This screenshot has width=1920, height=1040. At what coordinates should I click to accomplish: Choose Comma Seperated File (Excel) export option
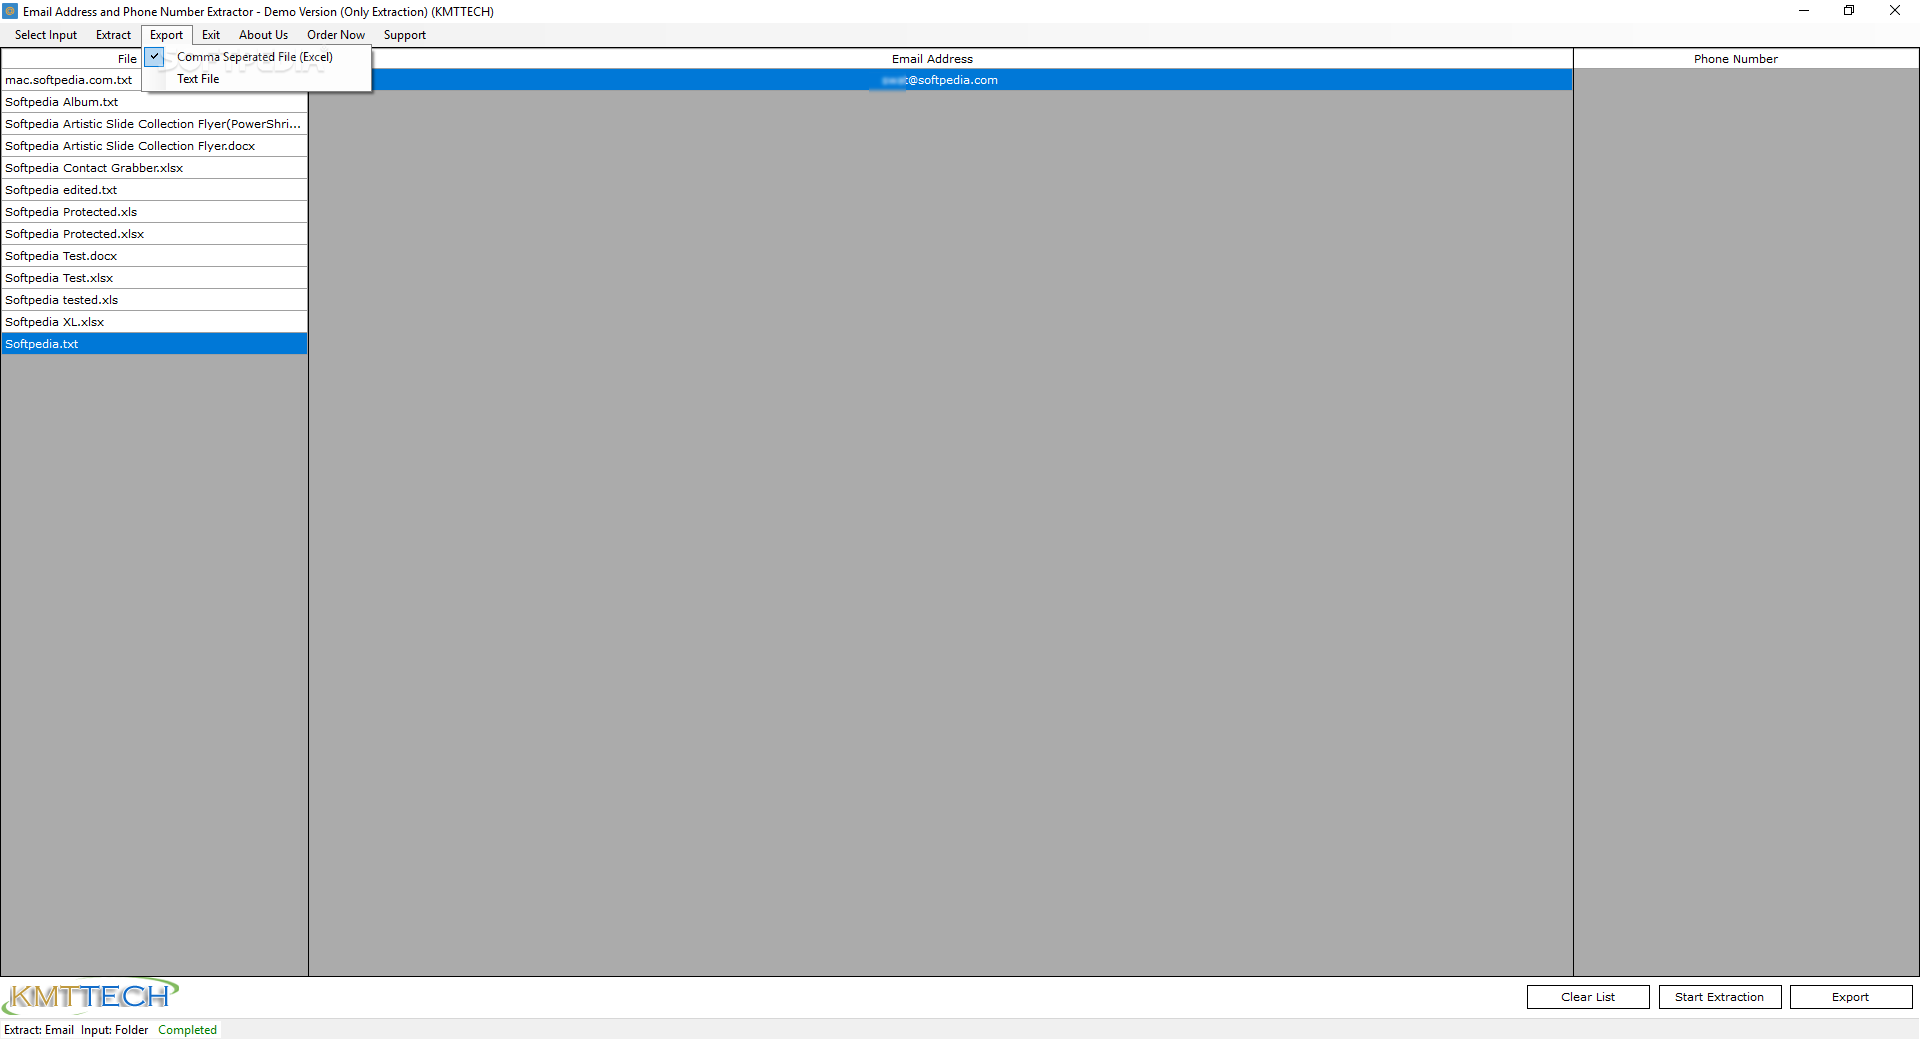pyautogui.click(x=255, y=57)
